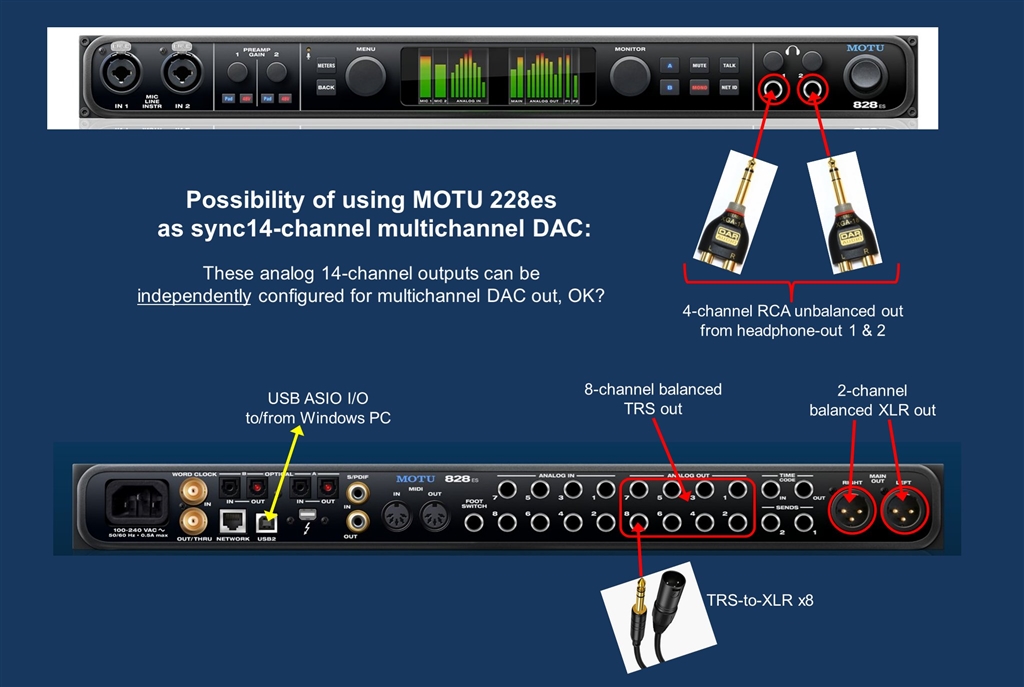This screenshot has height=687, width=1024.
Task: Toggle the MUTE button
Action: pyautogui.click(x=699, y=65)
